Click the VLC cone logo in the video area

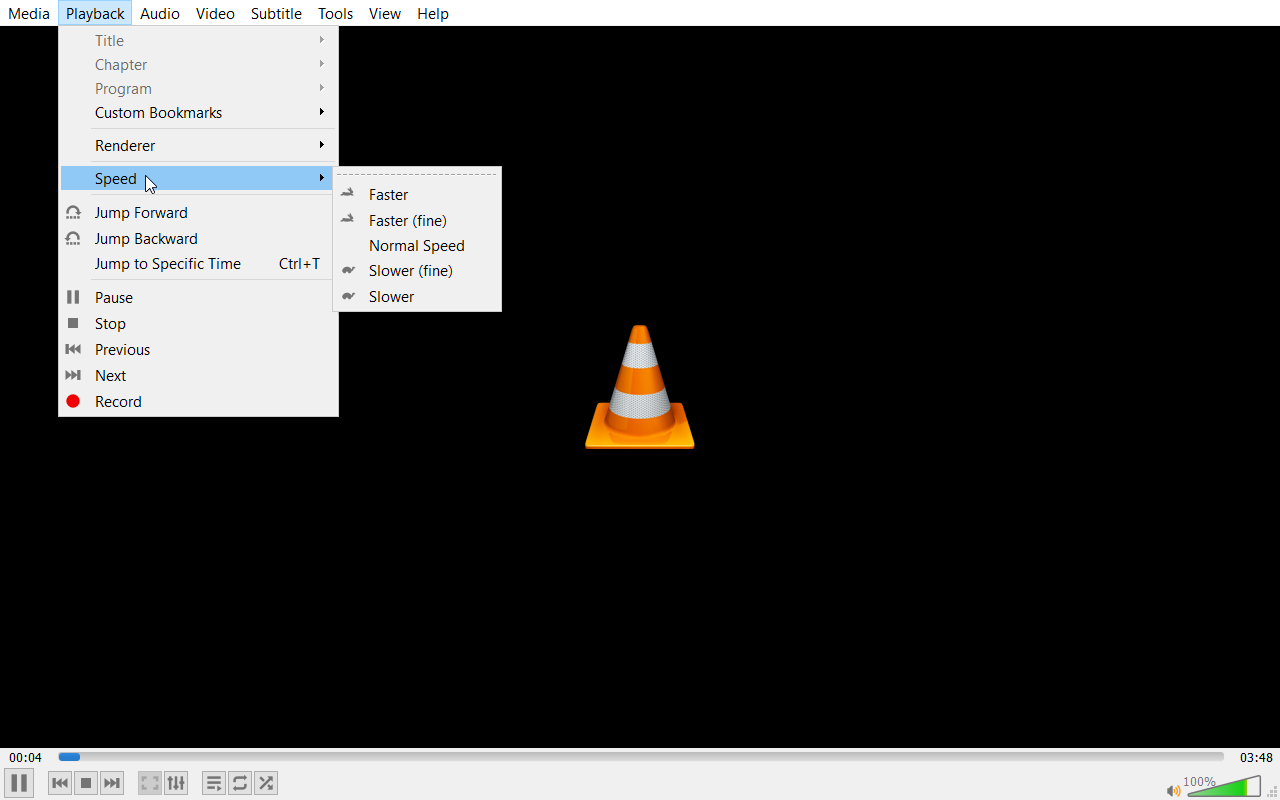click(640, 387)
